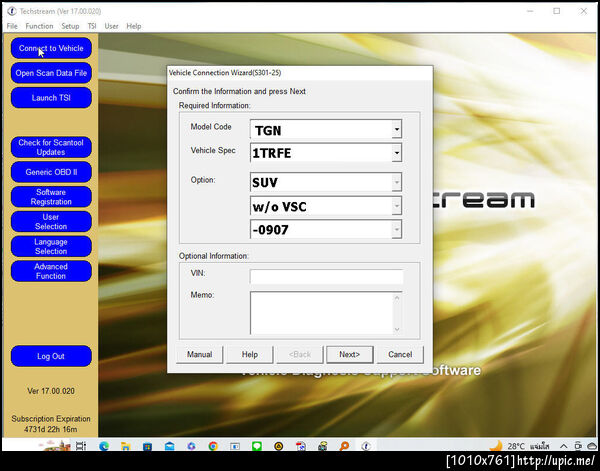Click the orange magnifier taskbar icon
This screenshot has width=600, height=471.
coord(344,446)
